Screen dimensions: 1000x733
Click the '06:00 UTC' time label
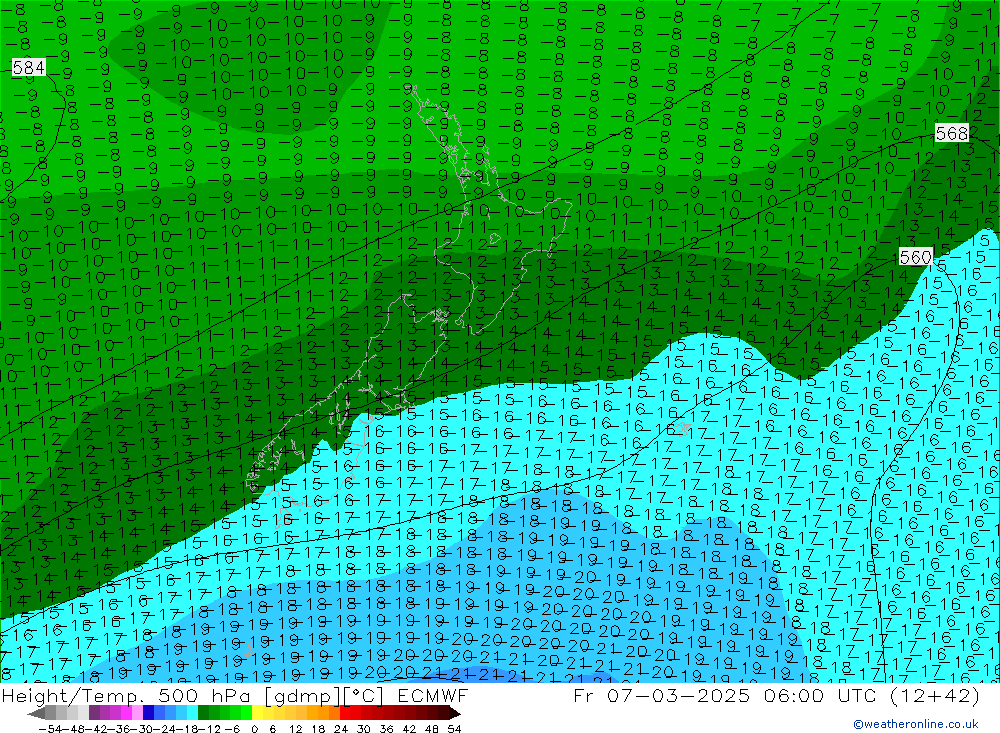822,695
